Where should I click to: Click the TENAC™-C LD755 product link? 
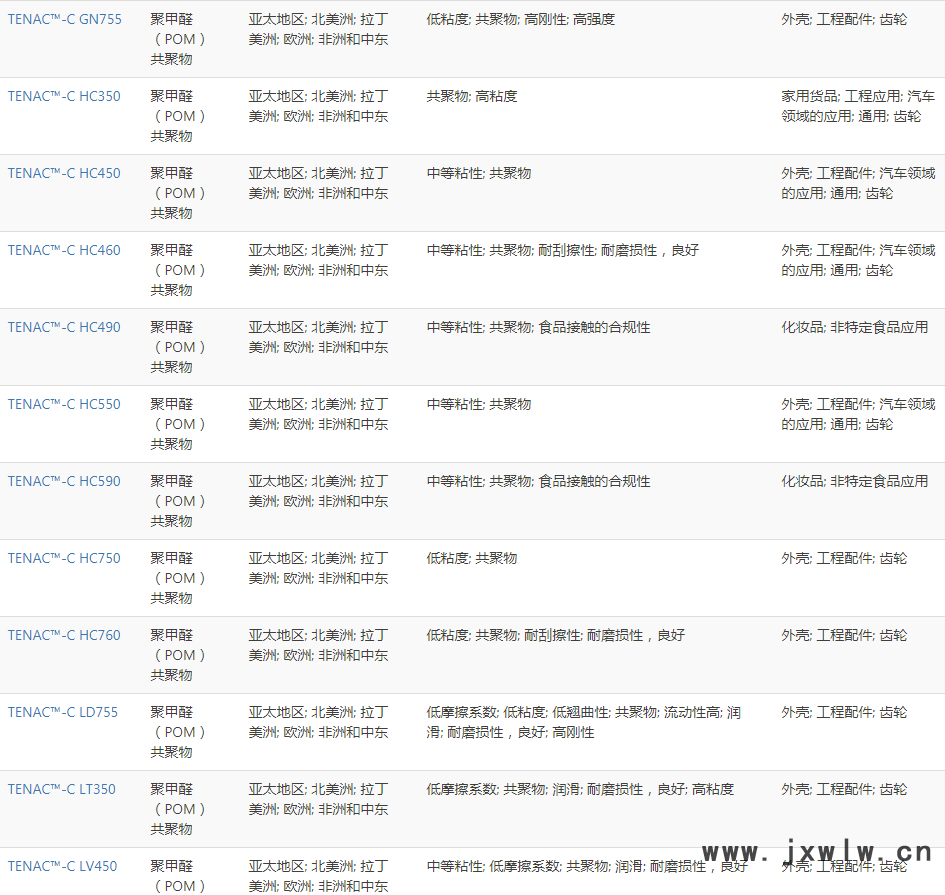[x=63, y=712]
